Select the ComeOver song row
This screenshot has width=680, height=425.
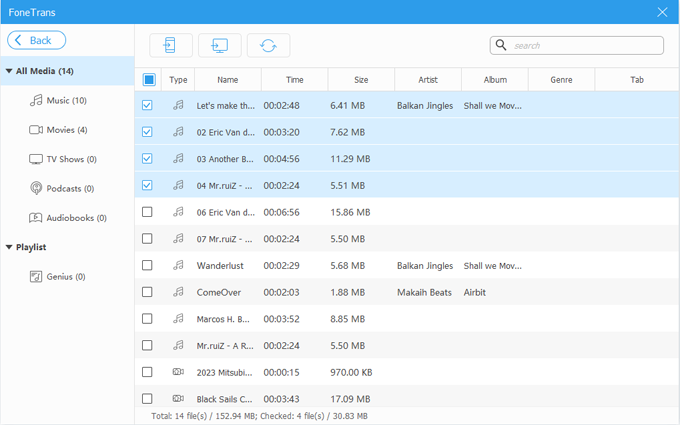300,292
